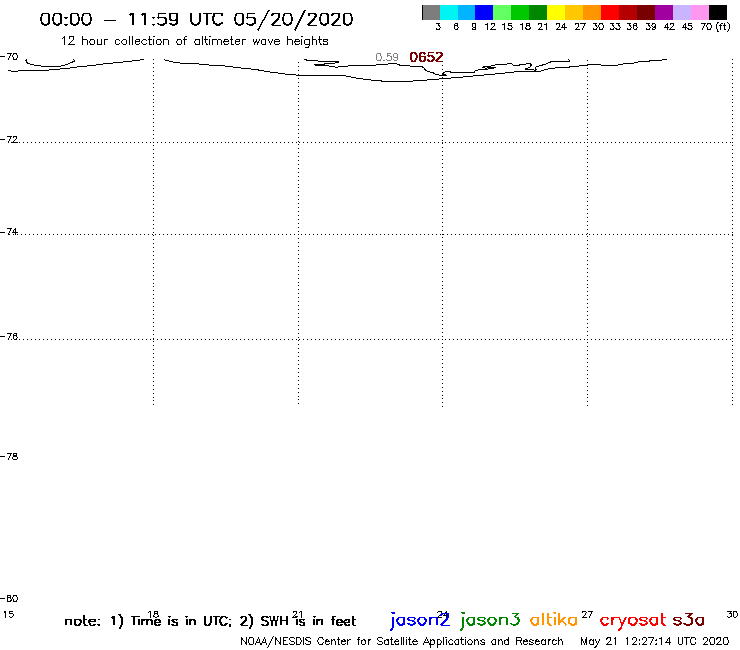Click the '42' label under the color scale
The image size is (740, 650).
(669, 27)
